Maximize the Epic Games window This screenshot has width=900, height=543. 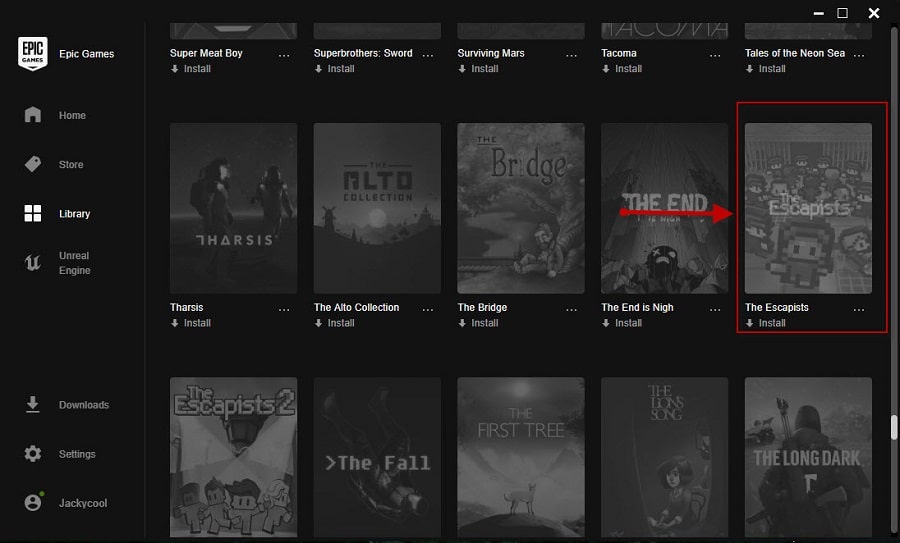pos(843,13)
